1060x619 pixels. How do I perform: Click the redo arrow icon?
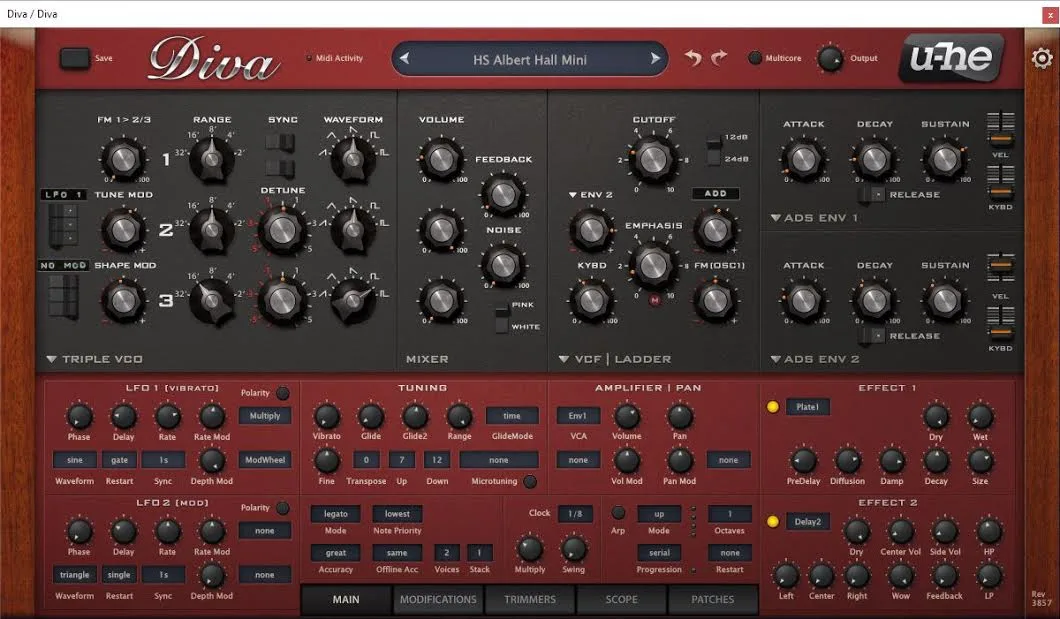tap(719, 58)
